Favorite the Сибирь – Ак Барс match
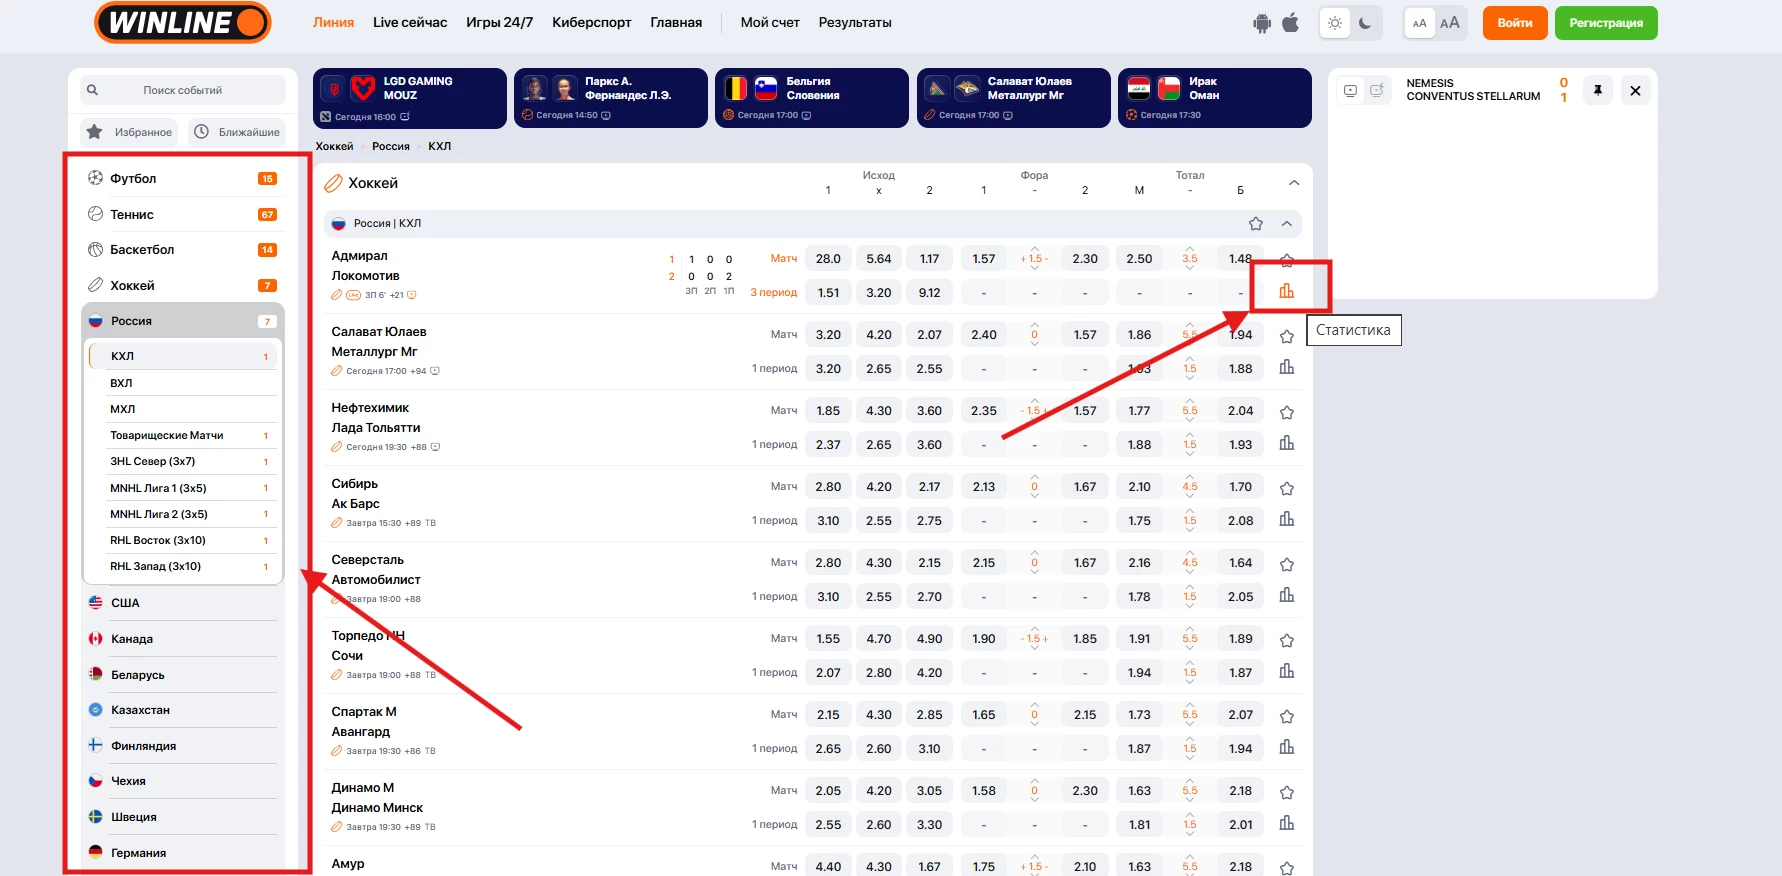 click(1287, 488)
